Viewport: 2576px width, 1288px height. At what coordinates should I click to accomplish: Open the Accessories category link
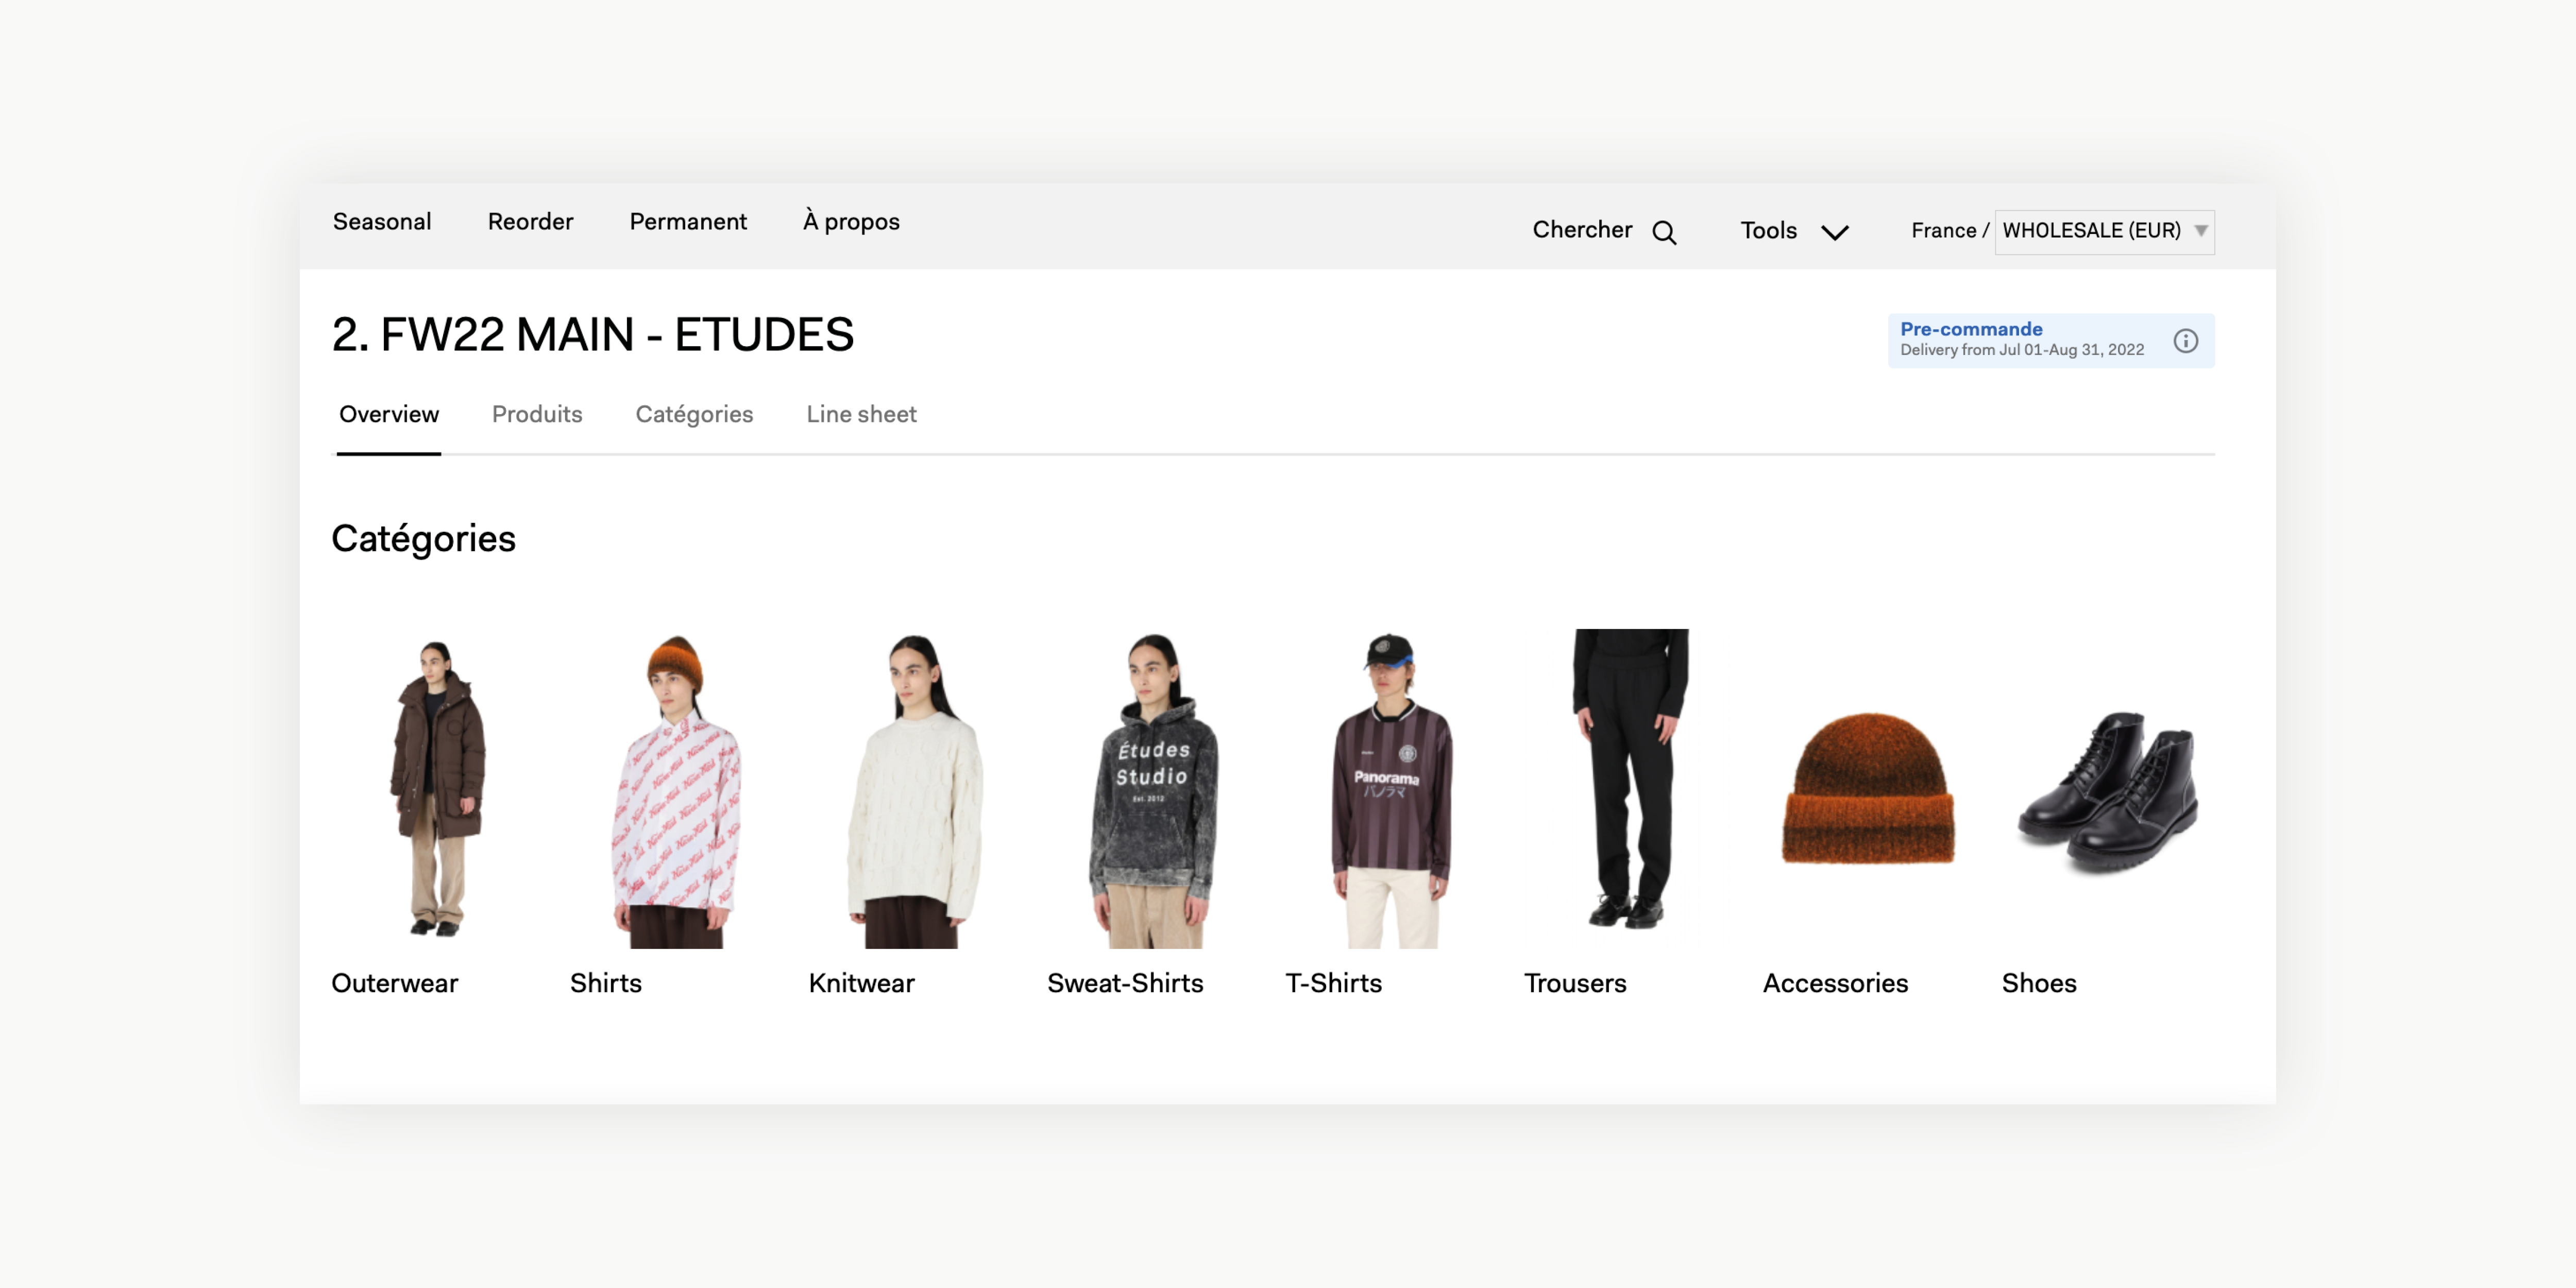pyautogui.click(x=1835, y=983)
